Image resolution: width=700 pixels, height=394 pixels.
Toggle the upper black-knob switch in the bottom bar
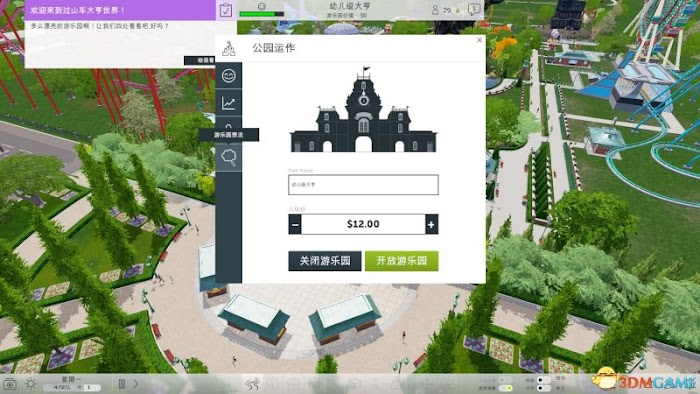coord(543,380)
